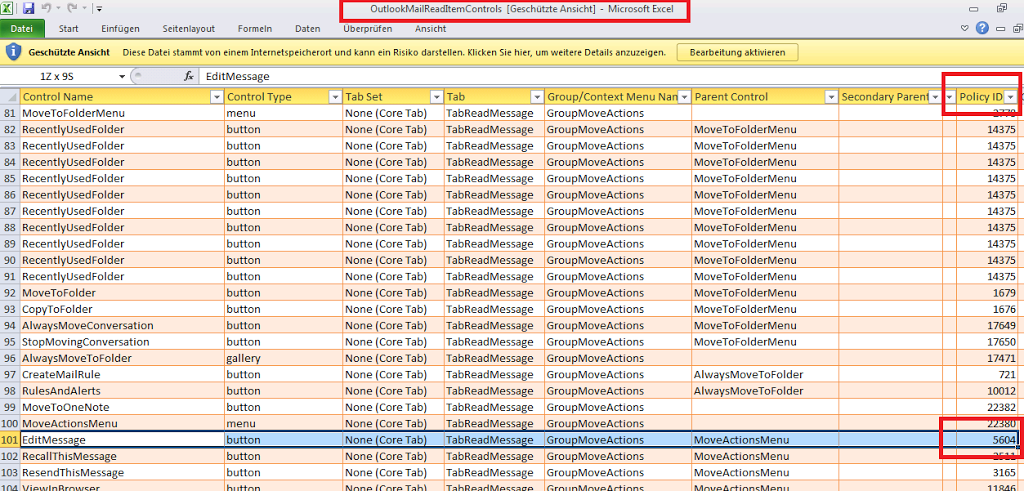Click the Save icon in quick access toolbar
This screenshot has height=491, width=1024.
pos(30,8)
